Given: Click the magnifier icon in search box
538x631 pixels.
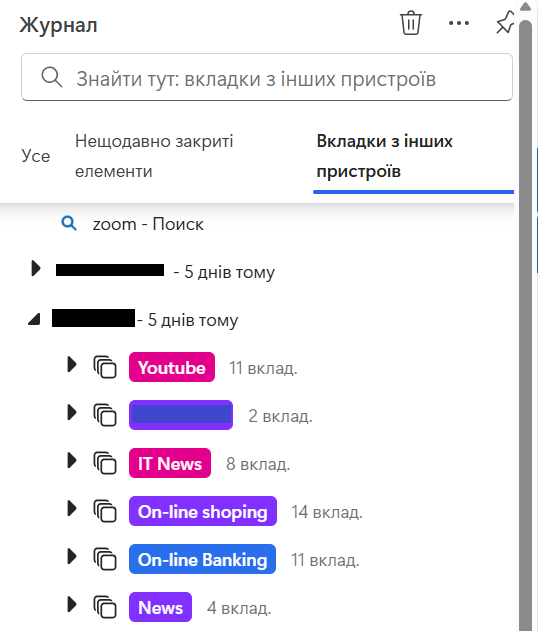Looking at the screenshot, I should pos(52,77).
